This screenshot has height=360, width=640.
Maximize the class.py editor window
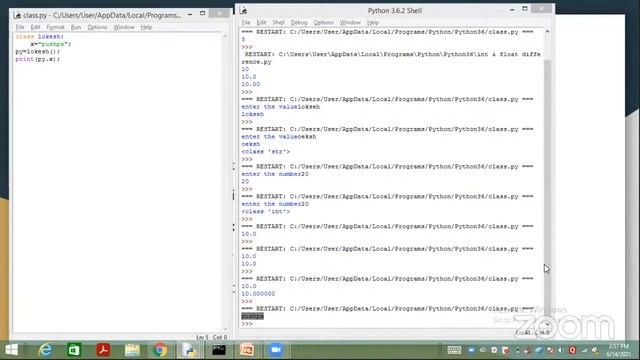pyautogui.click(x=202, y=13)
